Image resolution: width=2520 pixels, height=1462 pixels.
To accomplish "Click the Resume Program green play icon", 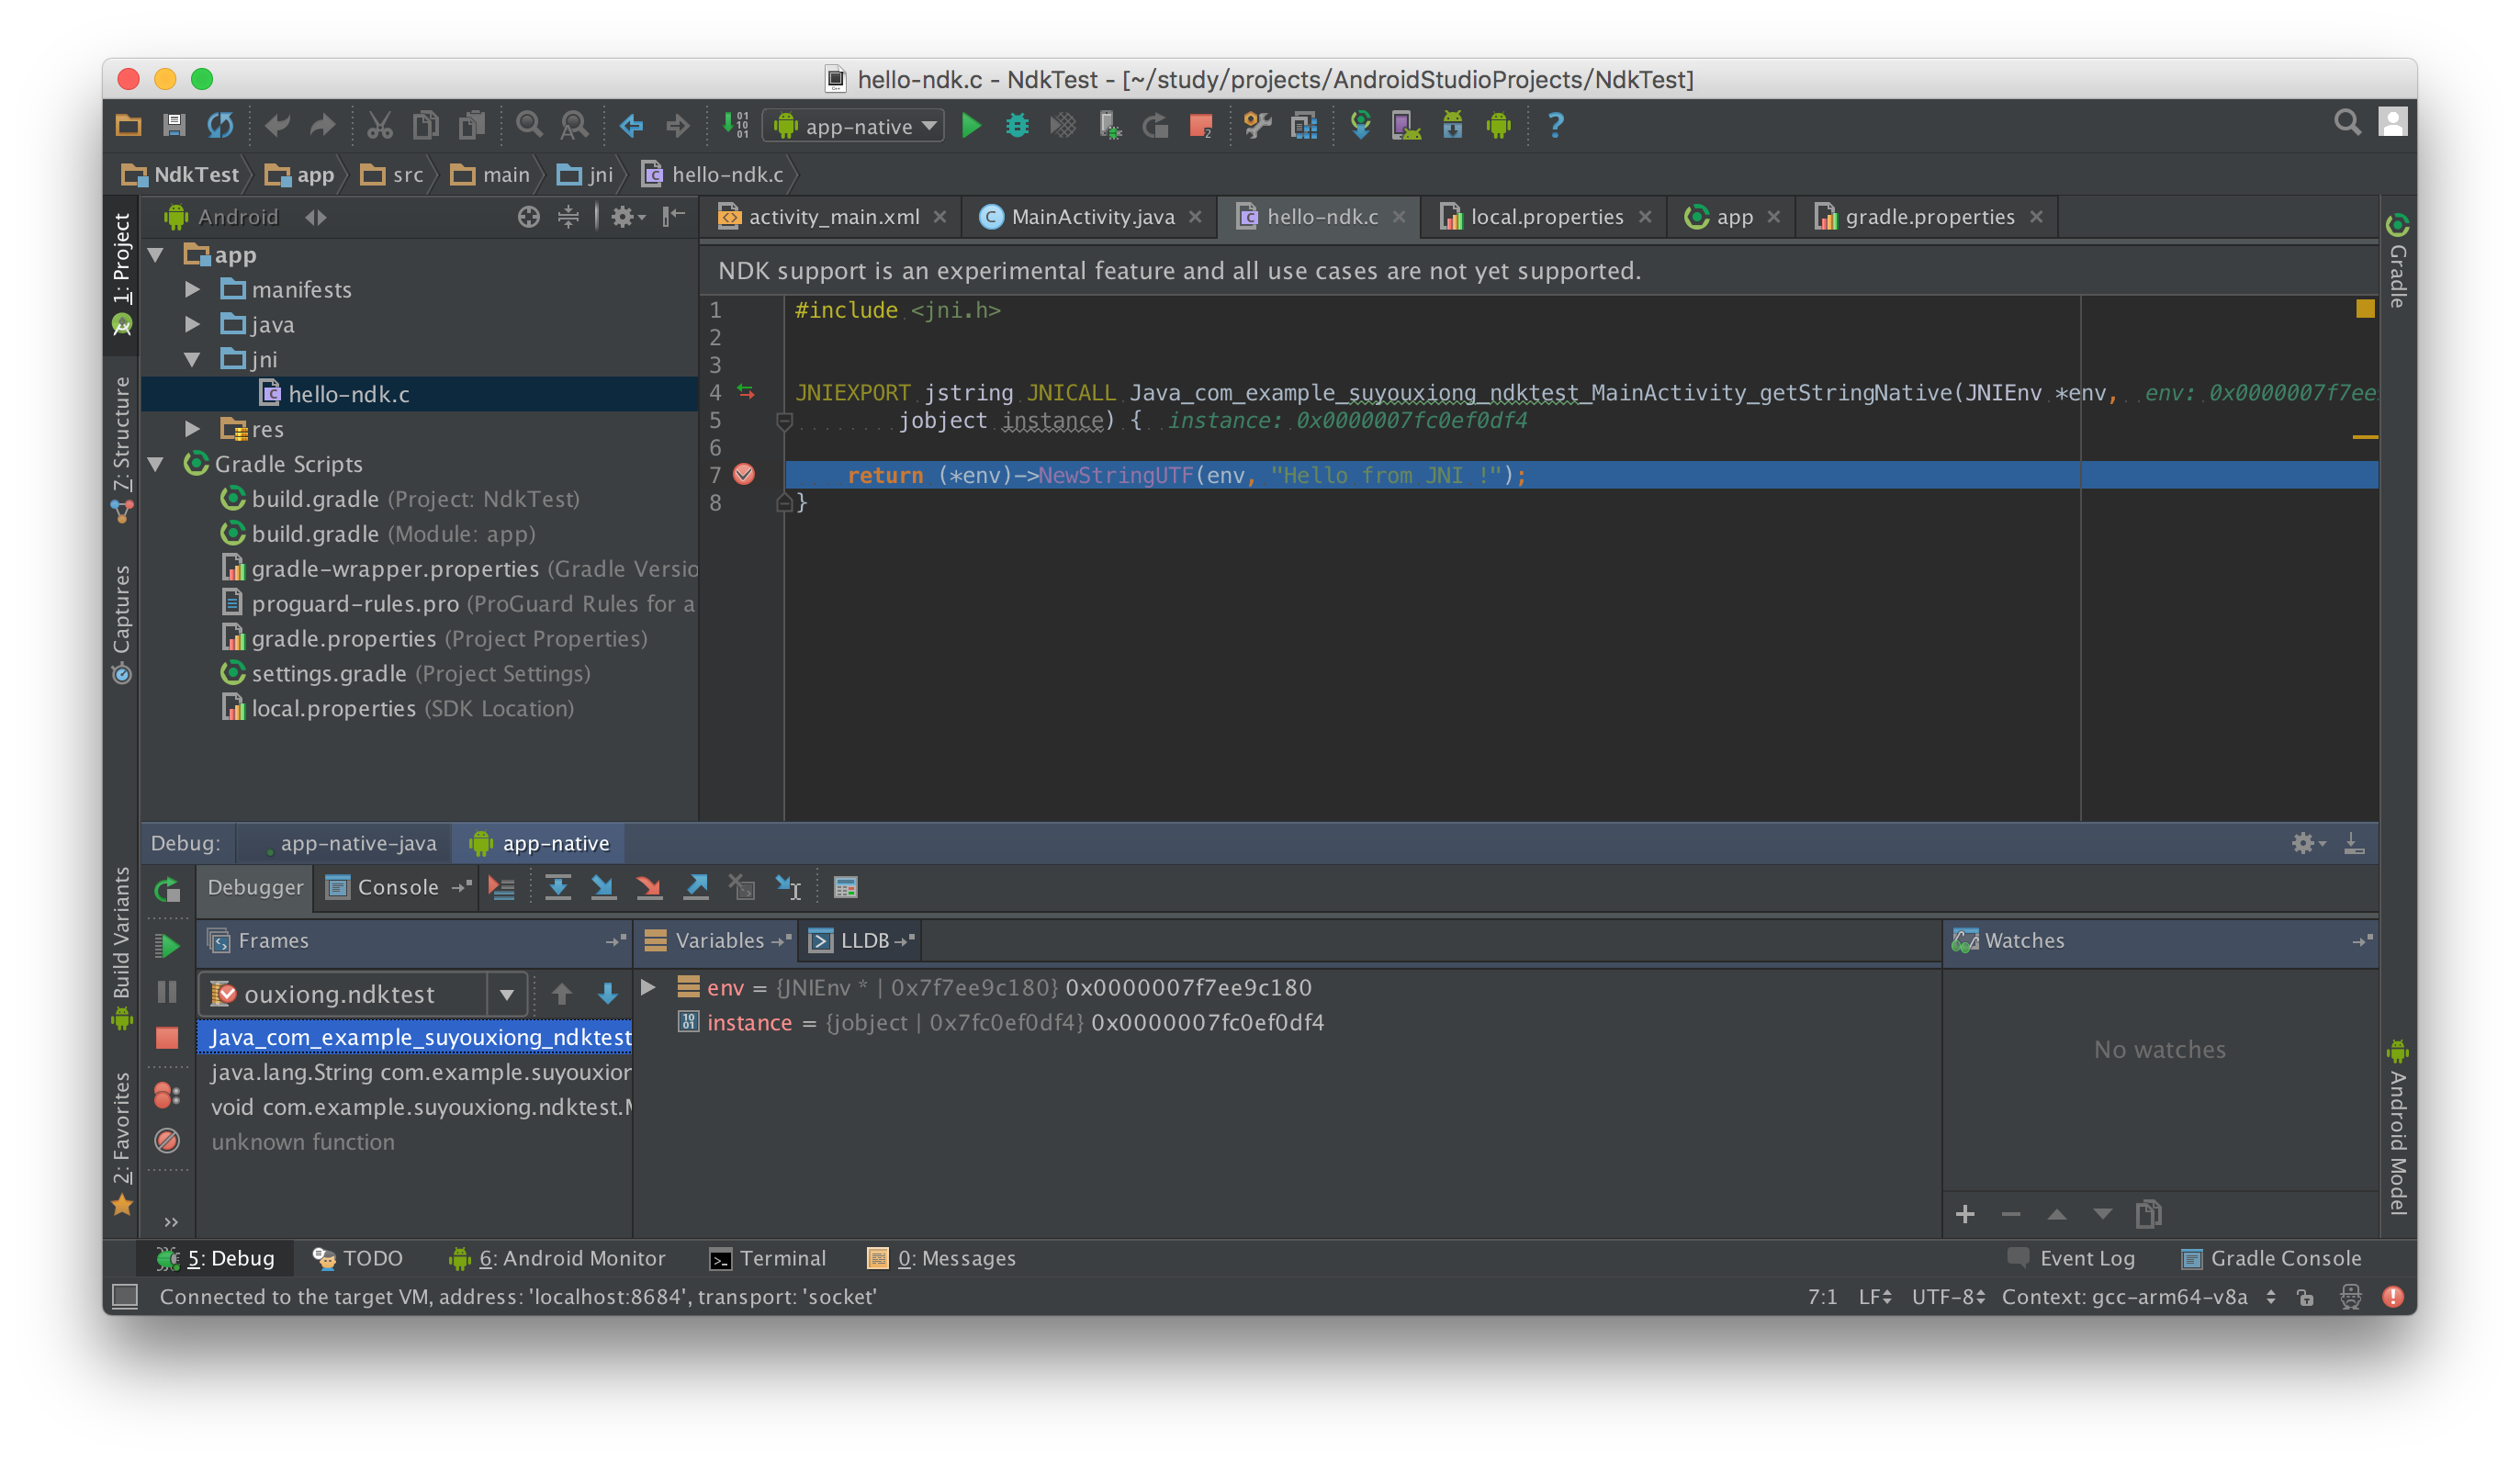I will point(167,945).
